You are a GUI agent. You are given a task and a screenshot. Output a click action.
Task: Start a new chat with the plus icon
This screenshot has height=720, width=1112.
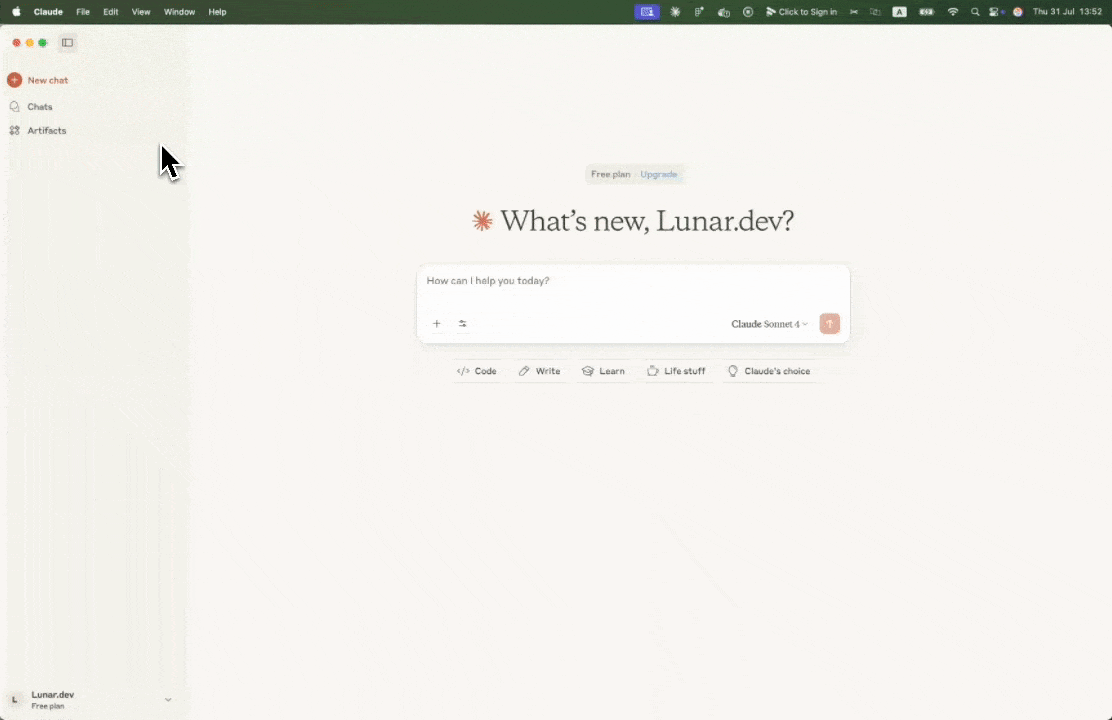(x=14, y=80)
